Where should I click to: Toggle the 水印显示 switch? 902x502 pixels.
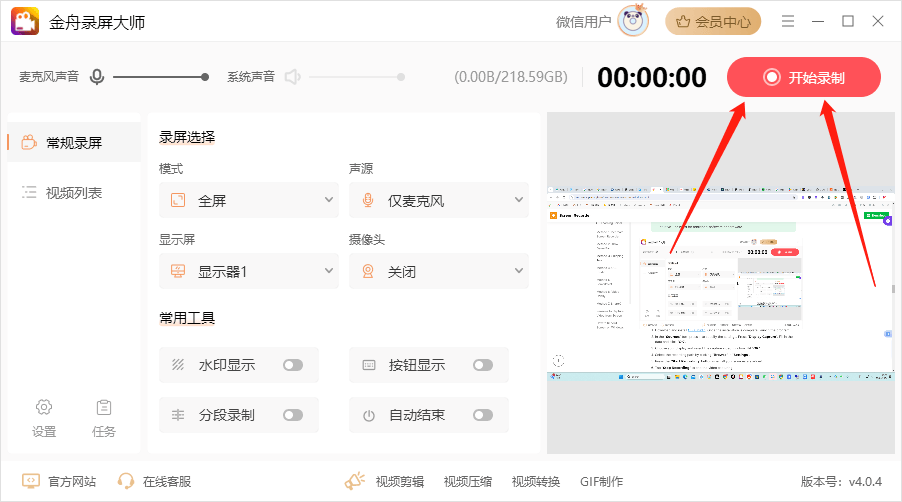pyautogui.click(x=293, y=365)
